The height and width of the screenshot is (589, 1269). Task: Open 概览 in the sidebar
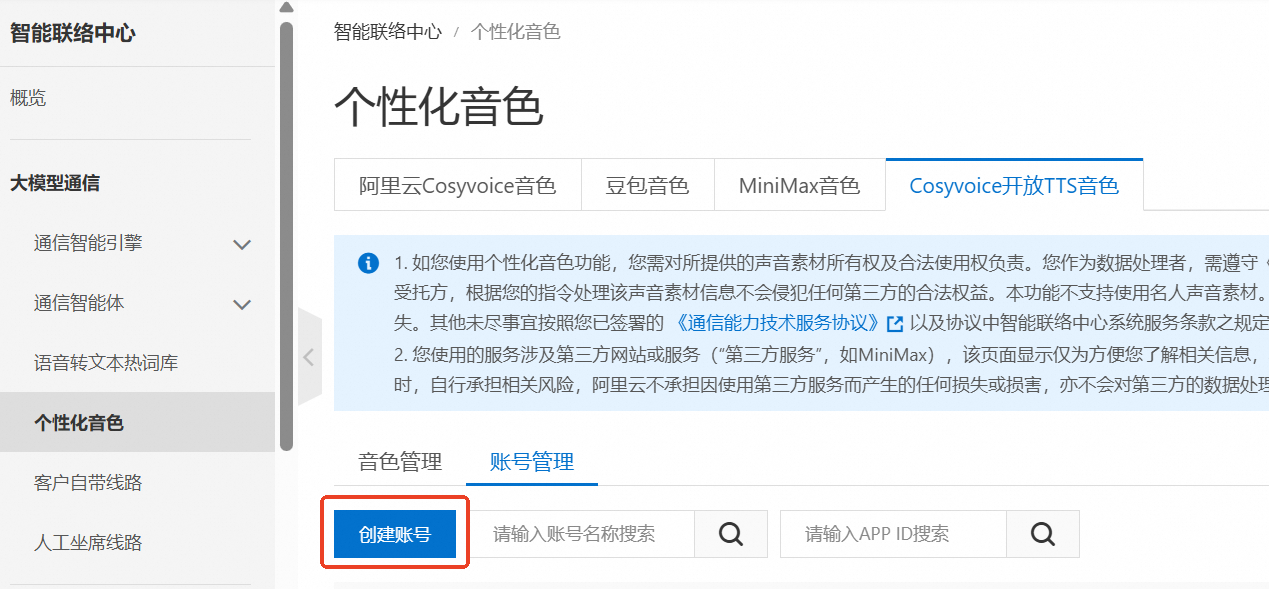[x=28, y=98]
